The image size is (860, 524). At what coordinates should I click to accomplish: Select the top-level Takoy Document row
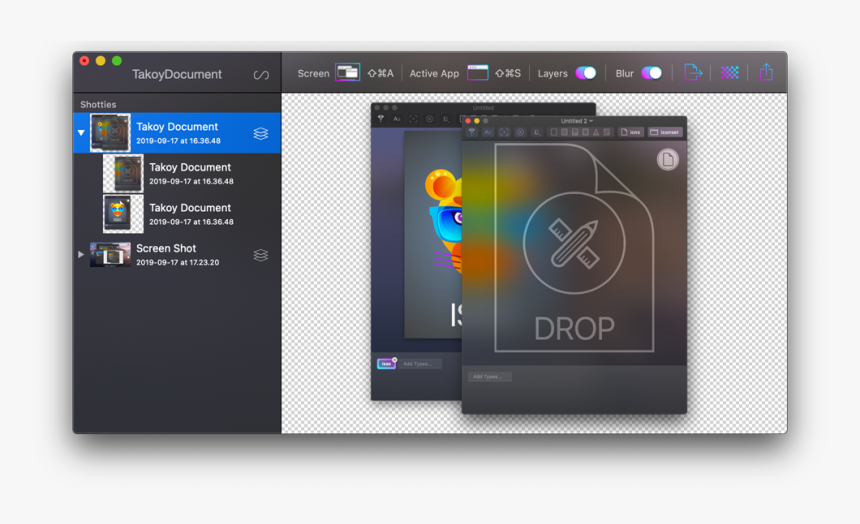tap(177, 133)
